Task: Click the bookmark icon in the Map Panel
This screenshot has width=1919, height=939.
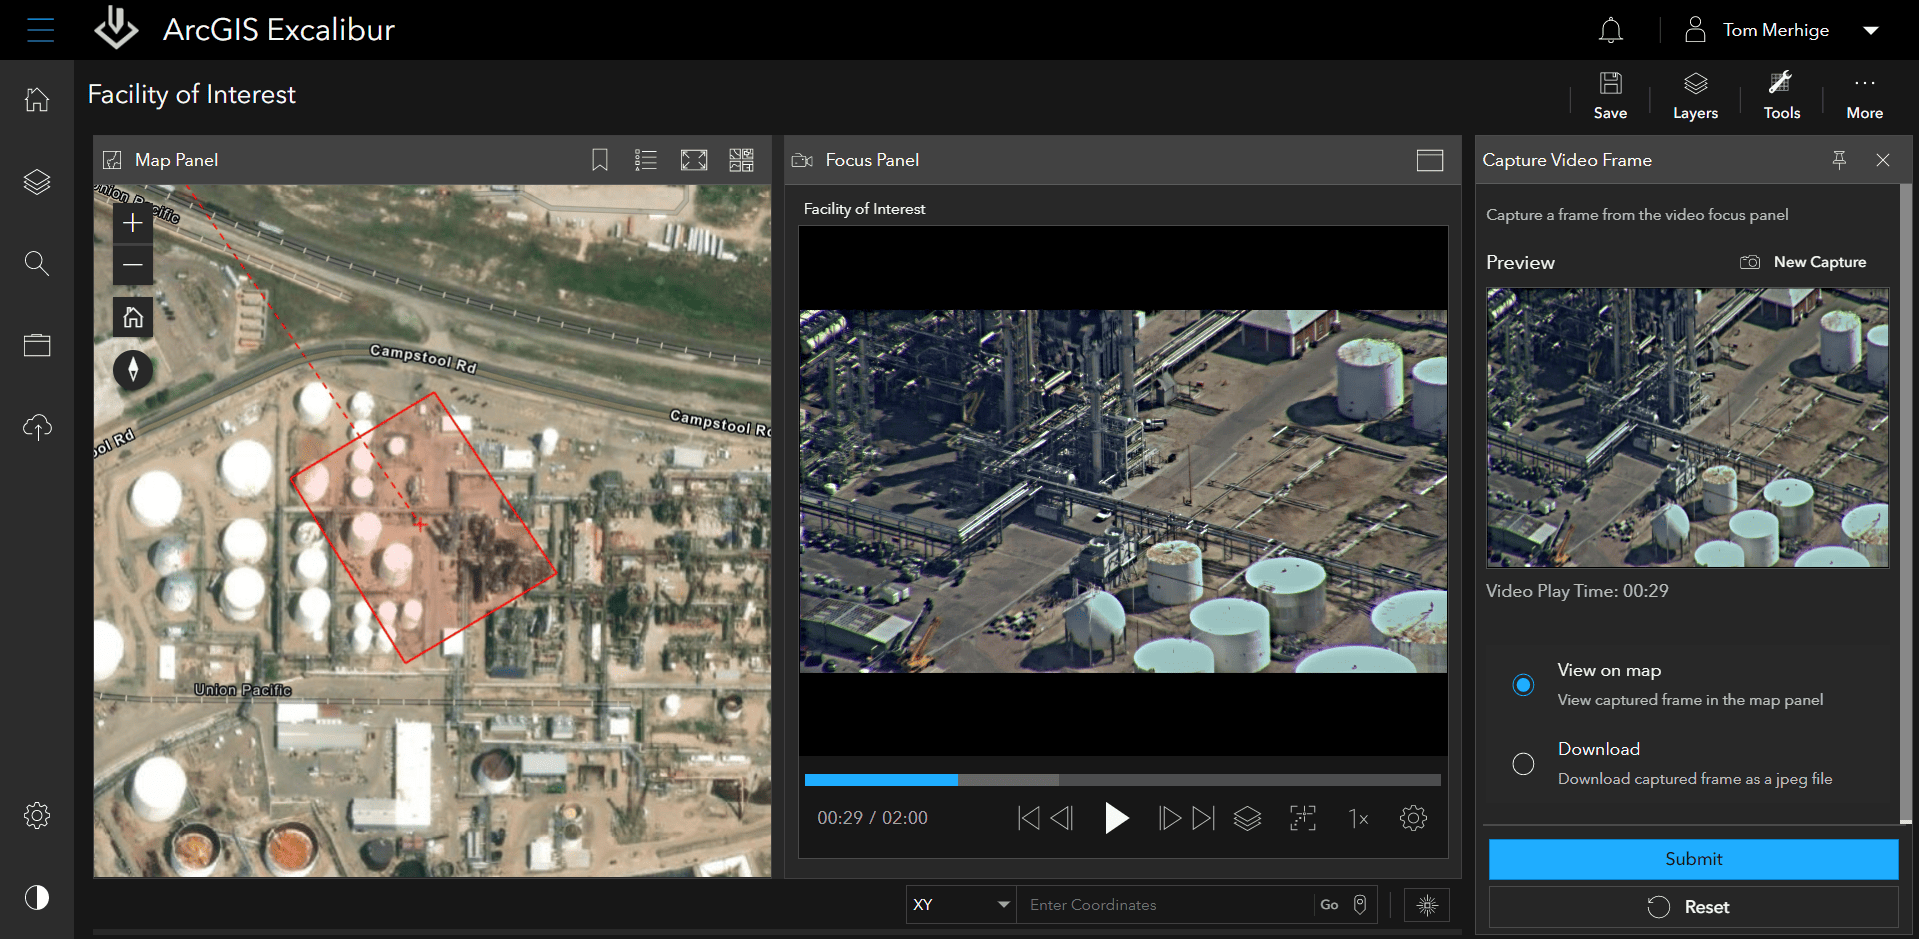Action: pyautogui.click(x=599, y=159)
